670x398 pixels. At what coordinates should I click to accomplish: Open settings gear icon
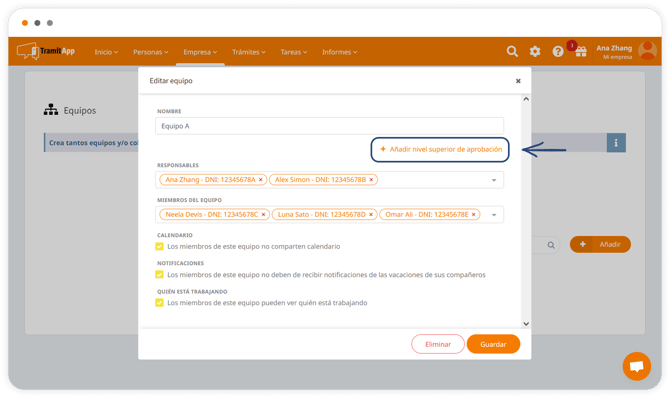coord(535,52)
